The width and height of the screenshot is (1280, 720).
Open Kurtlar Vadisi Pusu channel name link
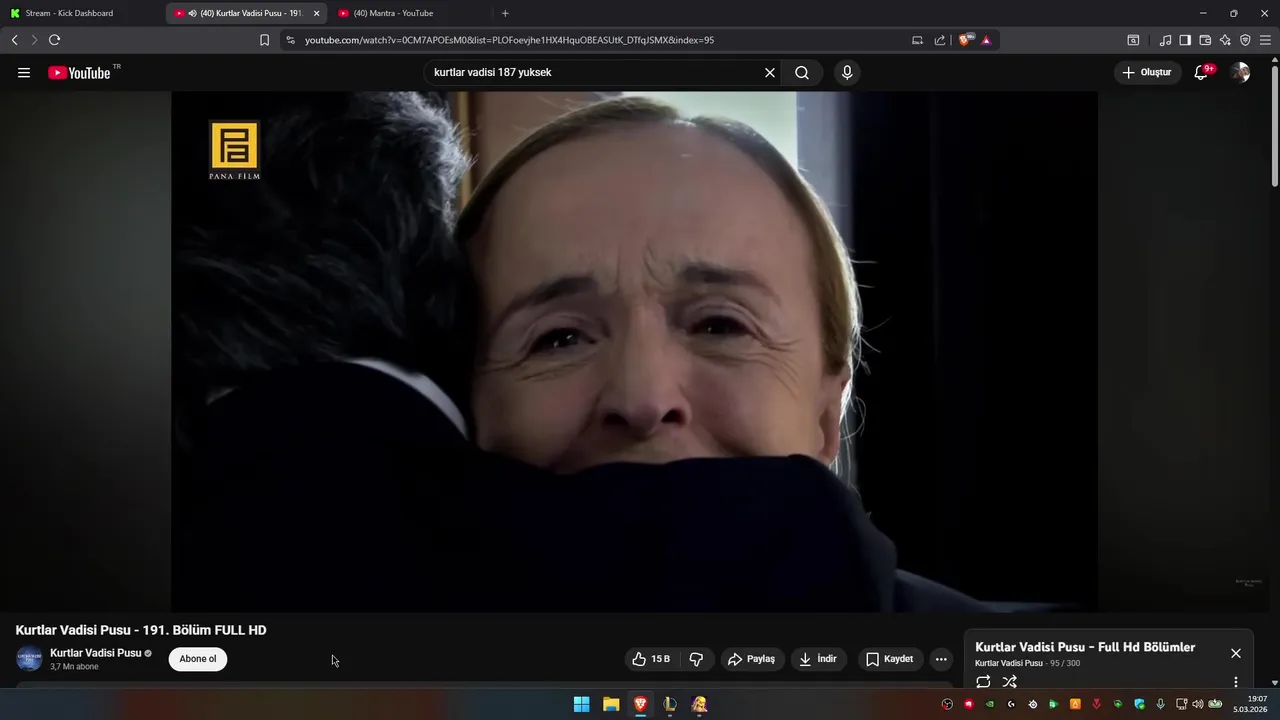[96, 653]
